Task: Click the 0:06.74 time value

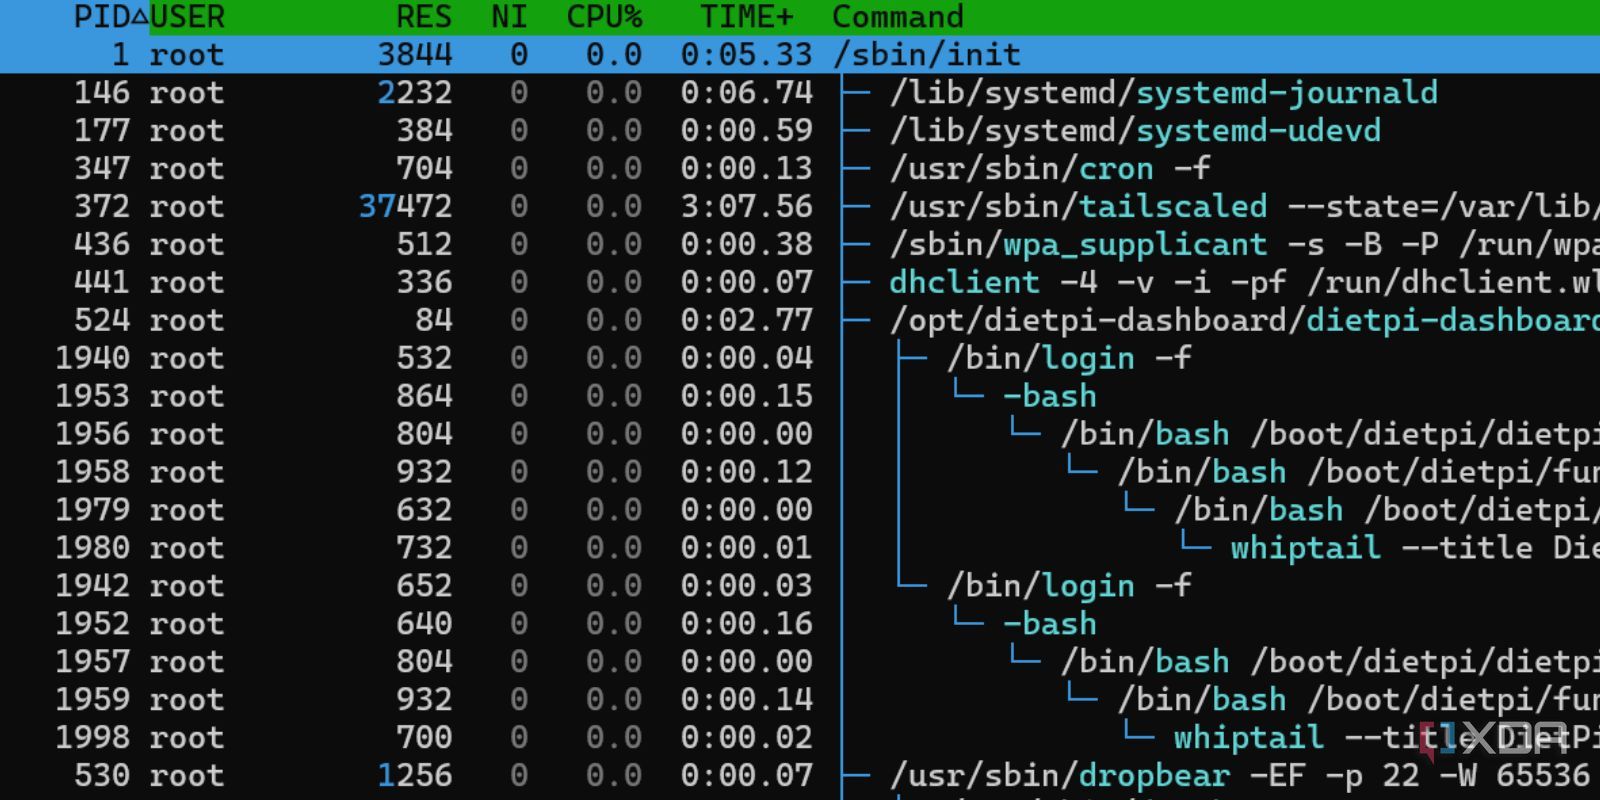Action: (747, 93)
